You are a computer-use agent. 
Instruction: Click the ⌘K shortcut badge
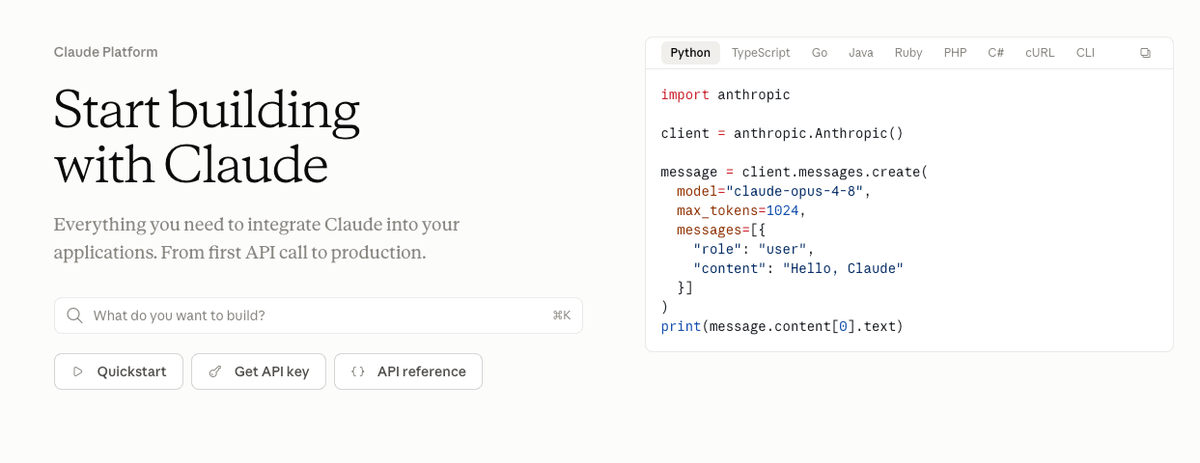click(561, 315)
